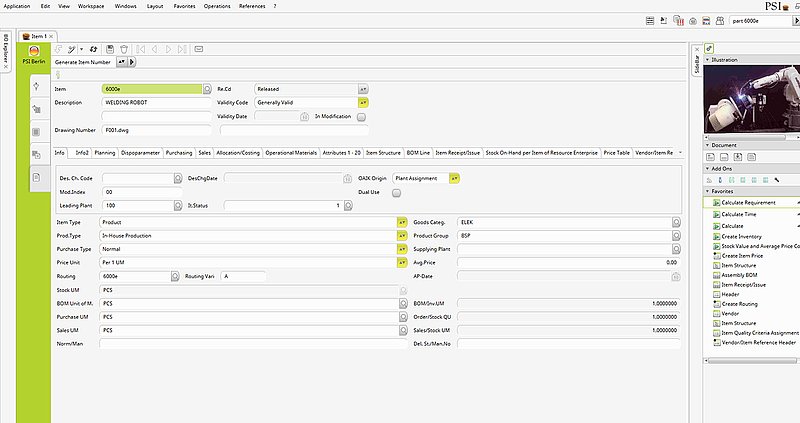This screenshot has width=800, height=423.
Task: Open Item Quality Criteria Assignment favorite
Action: tap(759, 333)
